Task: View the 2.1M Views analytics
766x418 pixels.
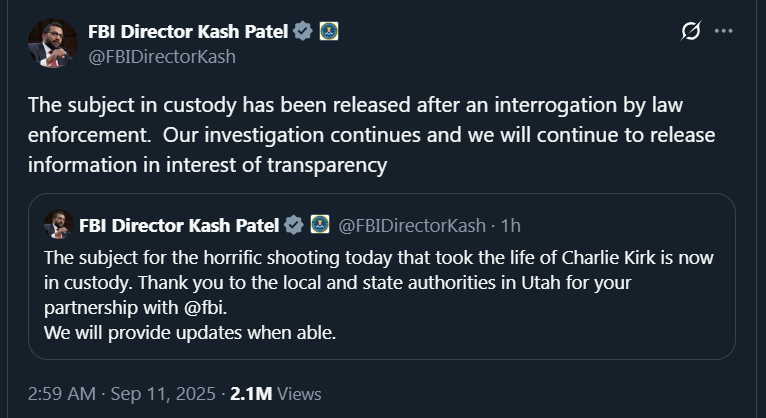Action: [x=276, y=393]
